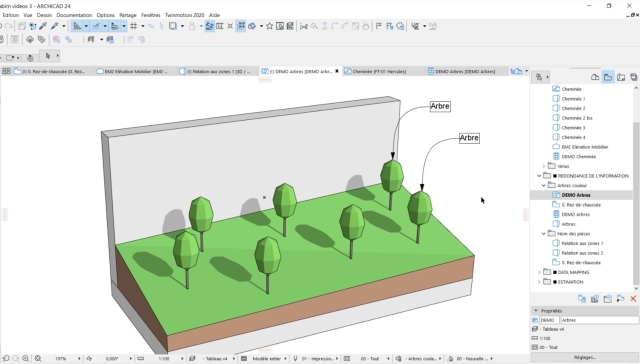The width and height of the screenshot is (640, 364).
Task: Select EM2 Elévation Mobilier view item
Action: (584, 147)
